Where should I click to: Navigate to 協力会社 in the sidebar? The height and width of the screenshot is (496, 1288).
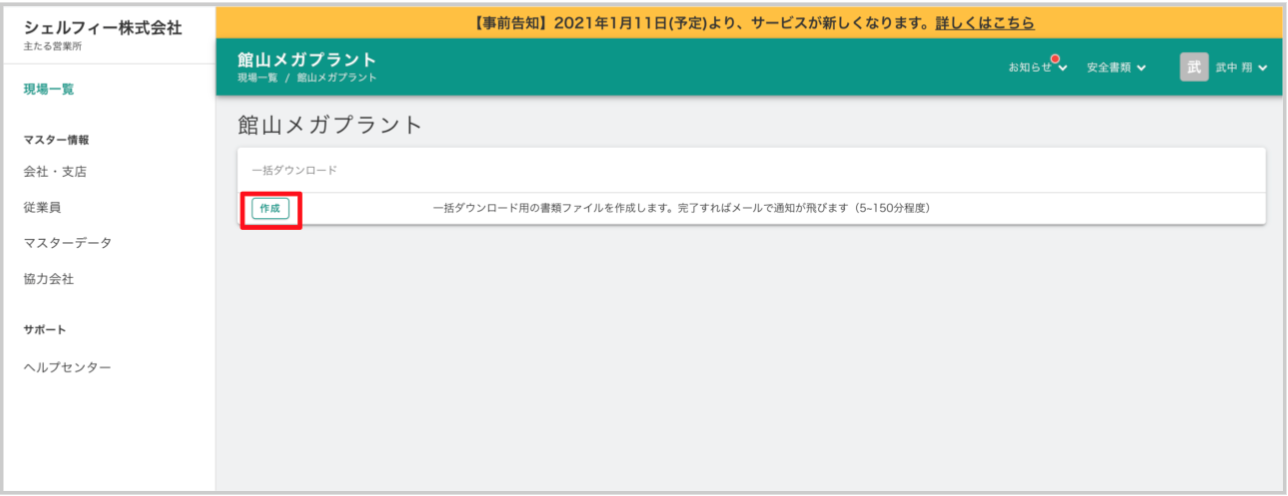point(49,279)
